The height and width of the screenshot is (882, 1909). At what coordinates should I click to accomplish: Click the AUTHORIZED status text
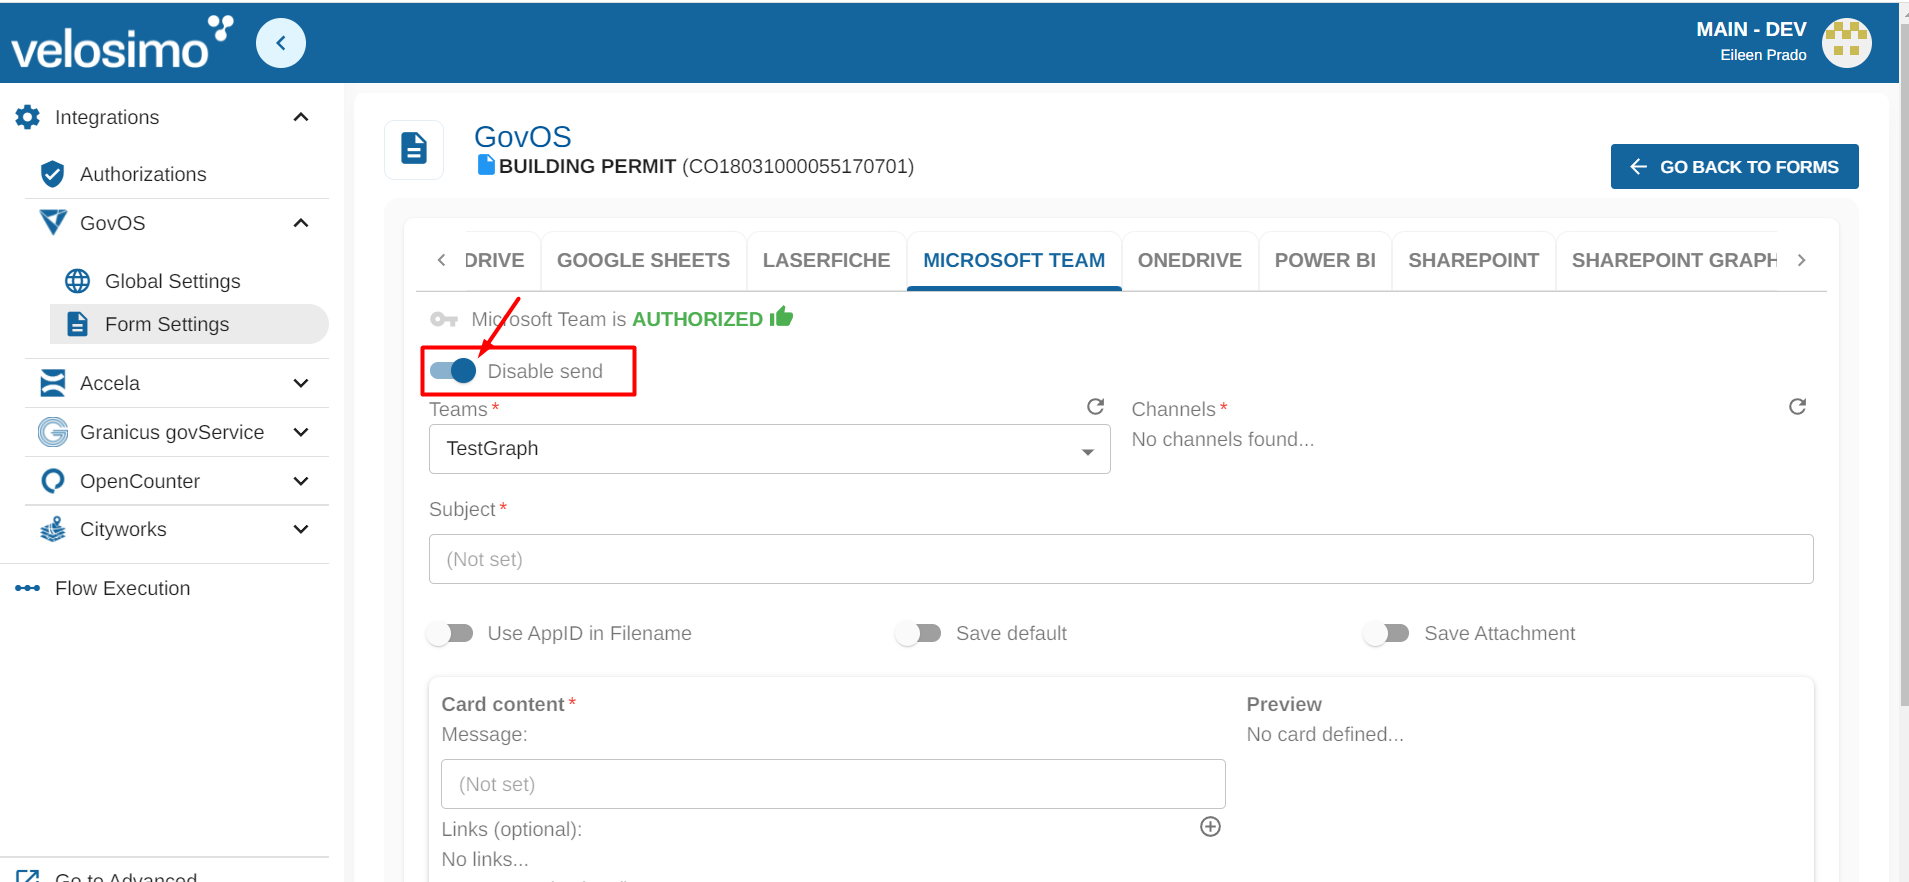tap(697, 319)
